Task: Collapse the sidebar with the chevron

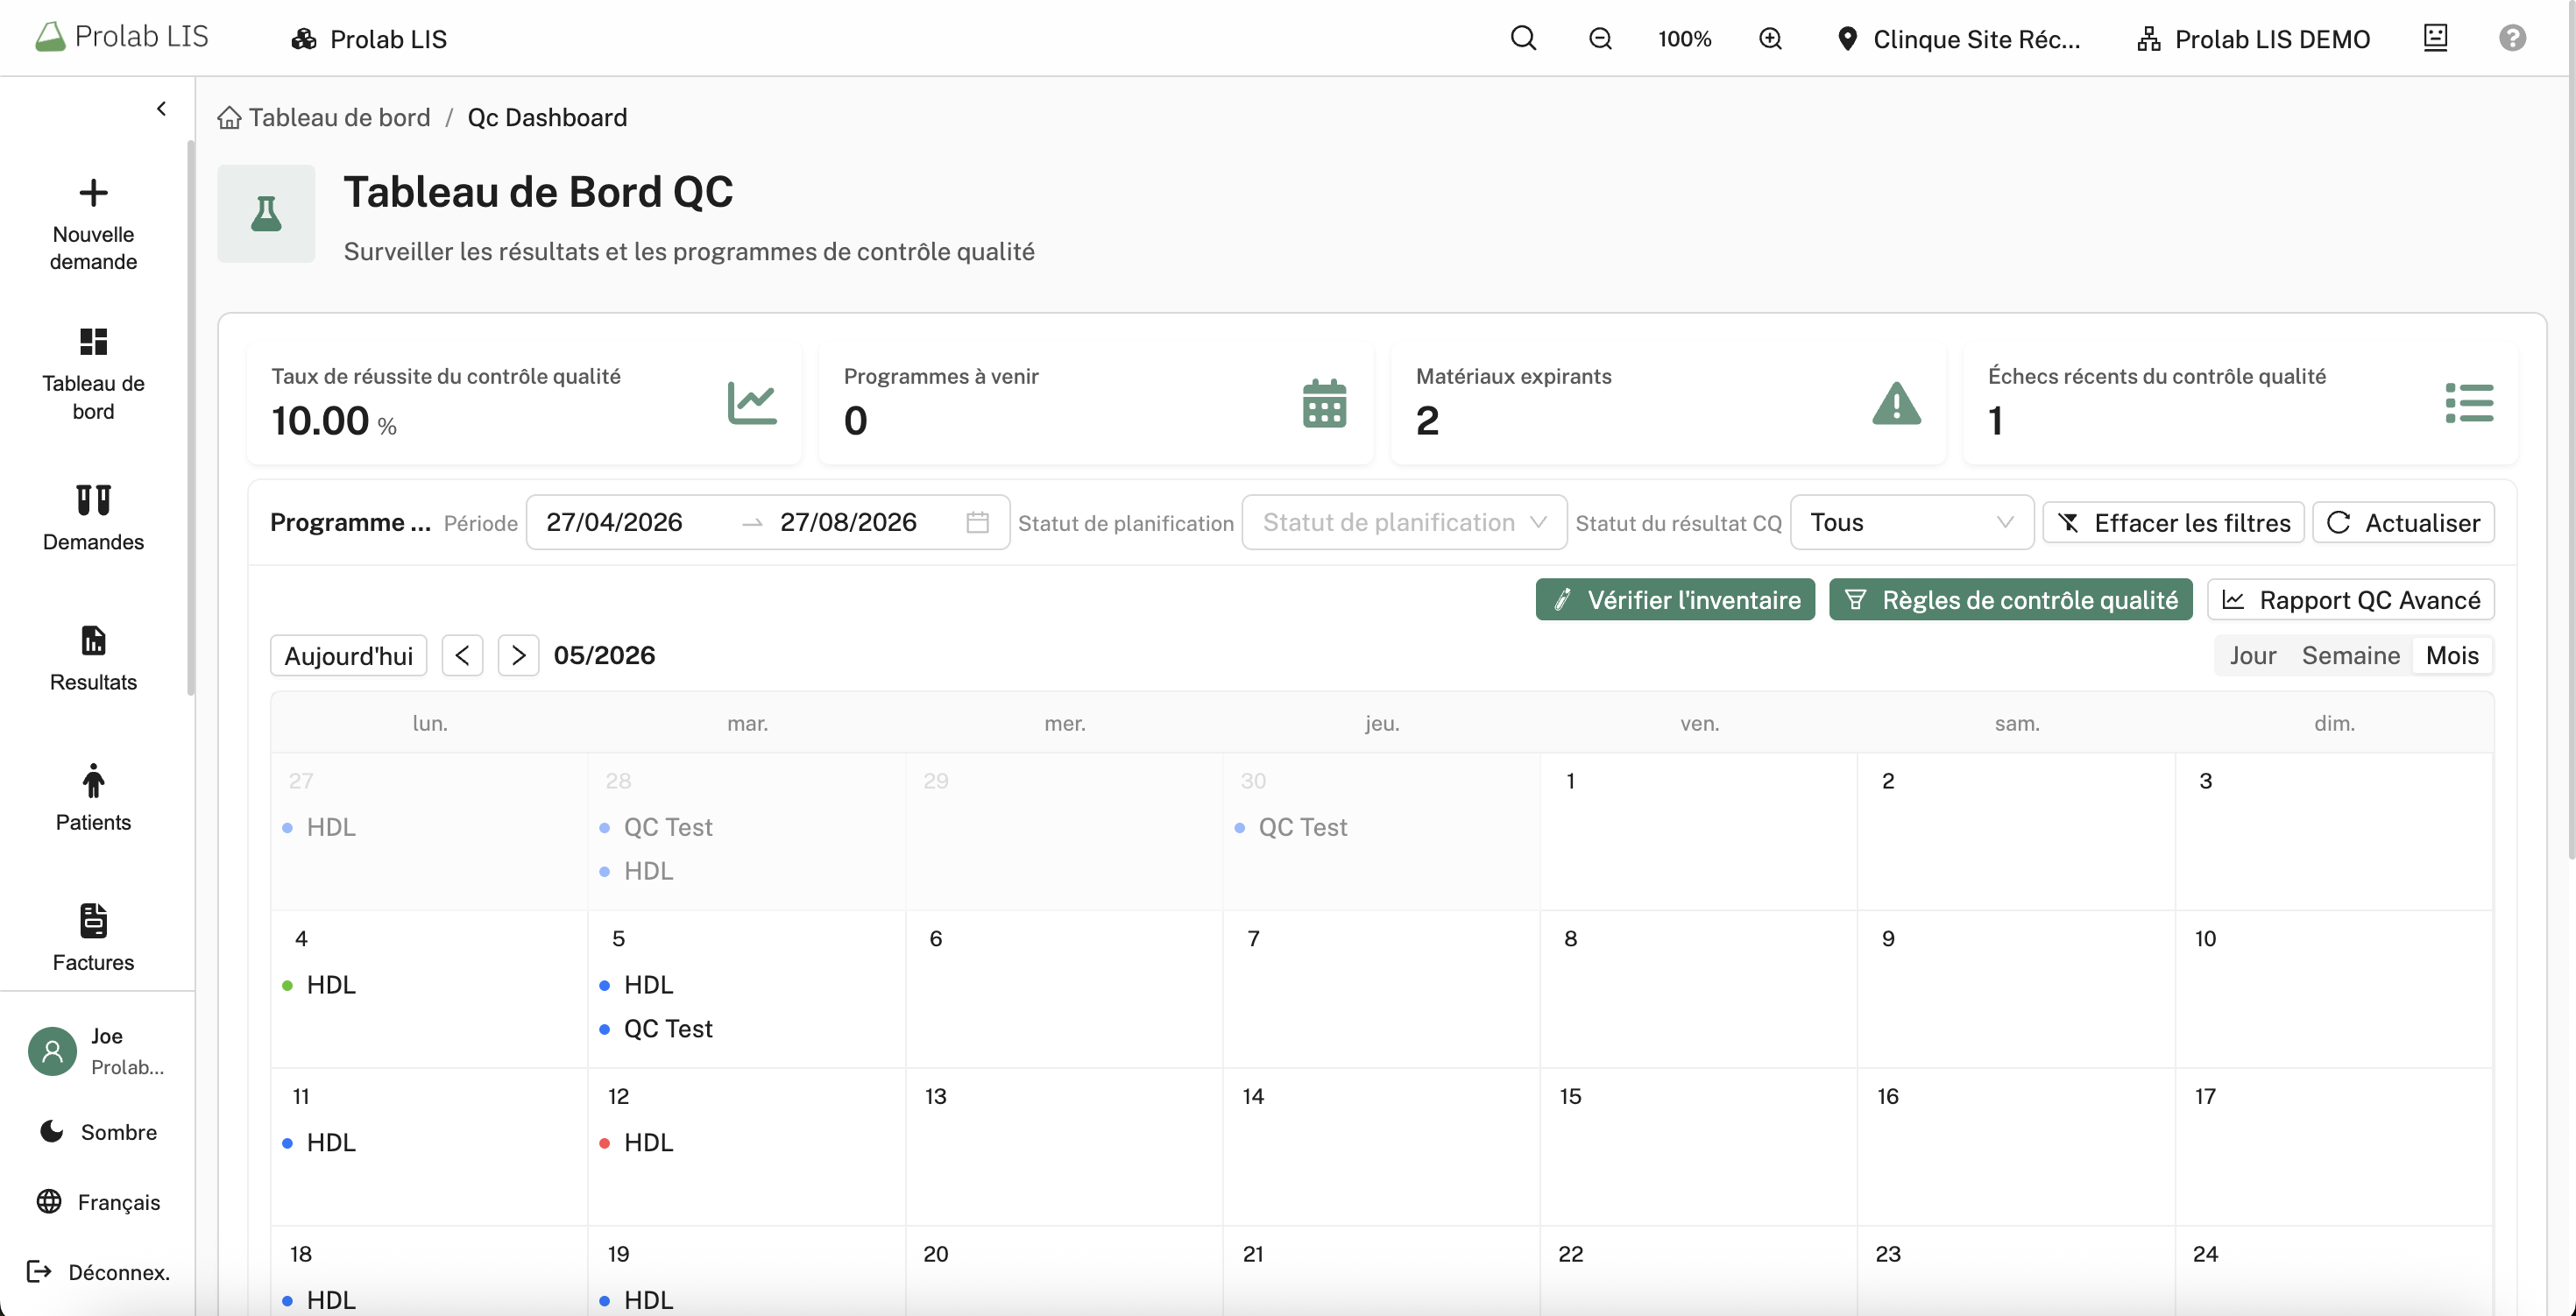Action: (x=161, y=108)
